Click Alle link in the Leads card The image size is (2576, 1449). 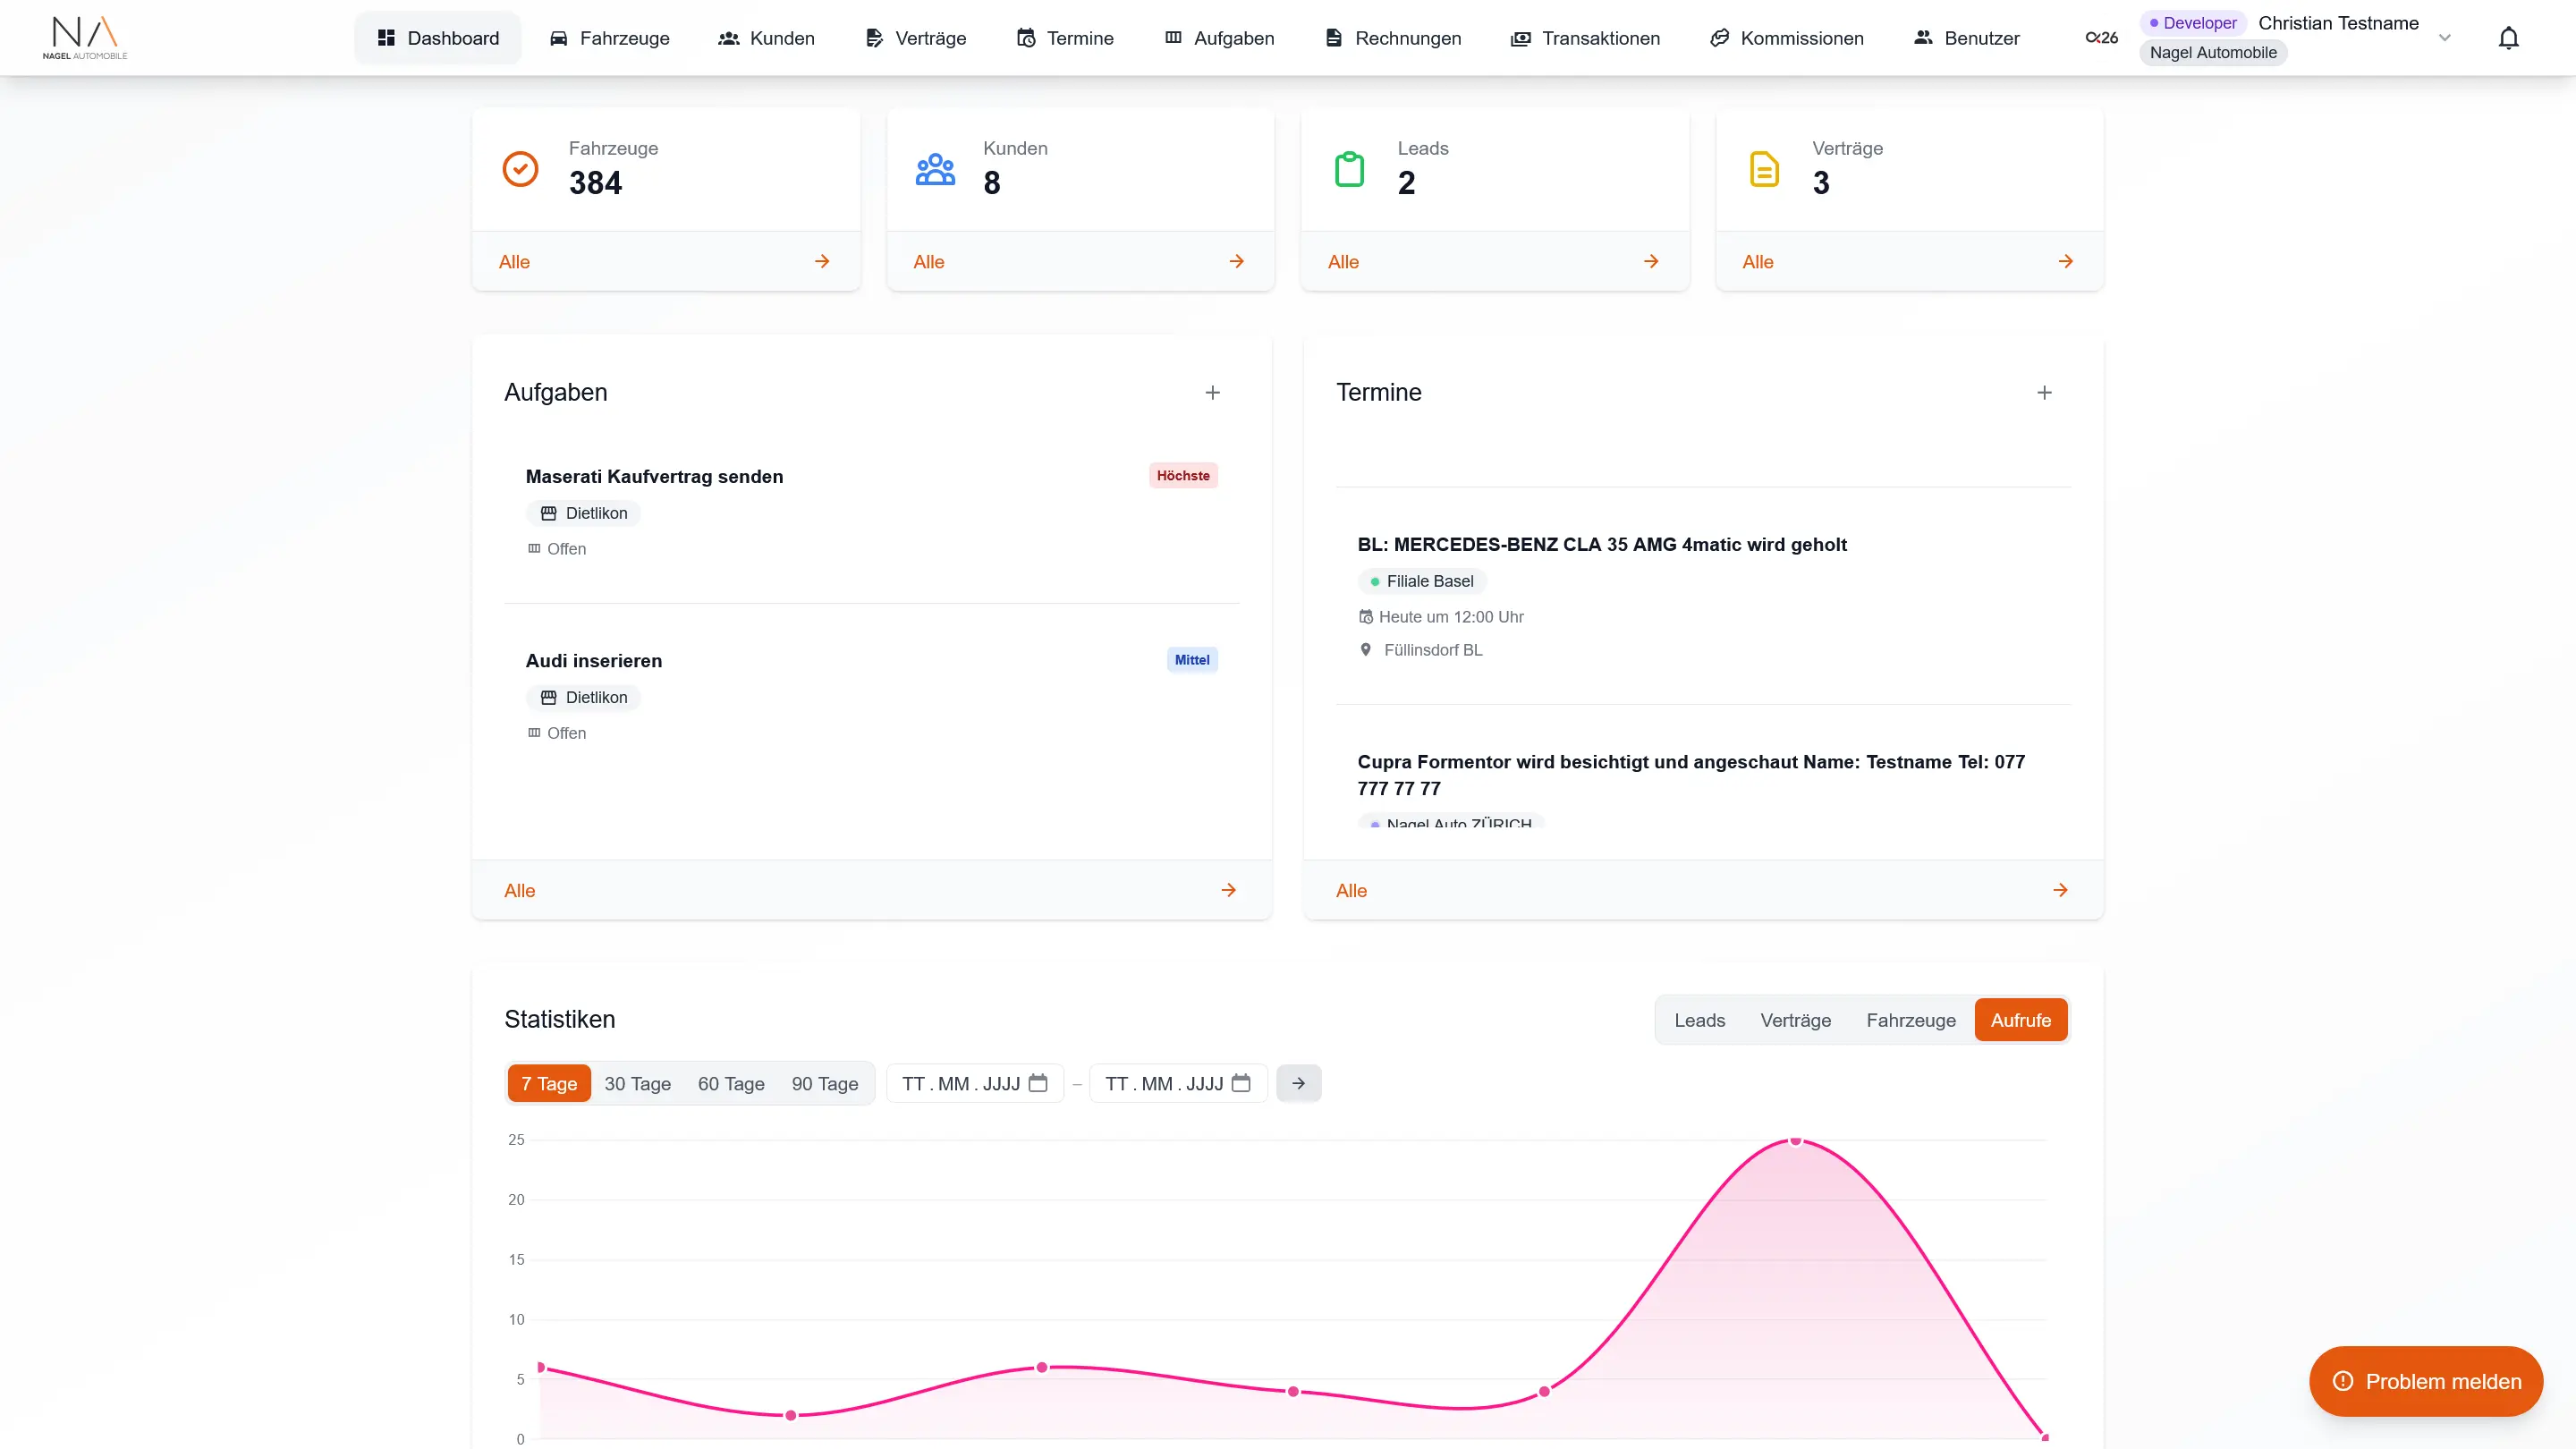(1343, 262)
